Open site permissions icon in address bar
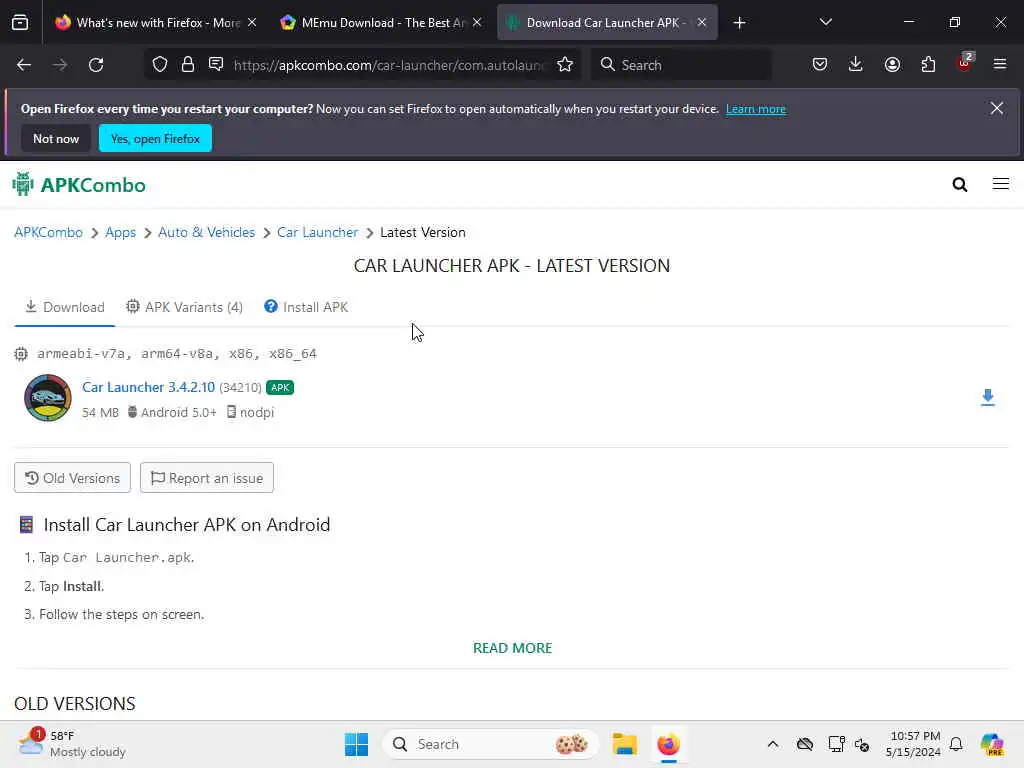1024x768 pixels. pyautogui.click(x=216, y=65)
